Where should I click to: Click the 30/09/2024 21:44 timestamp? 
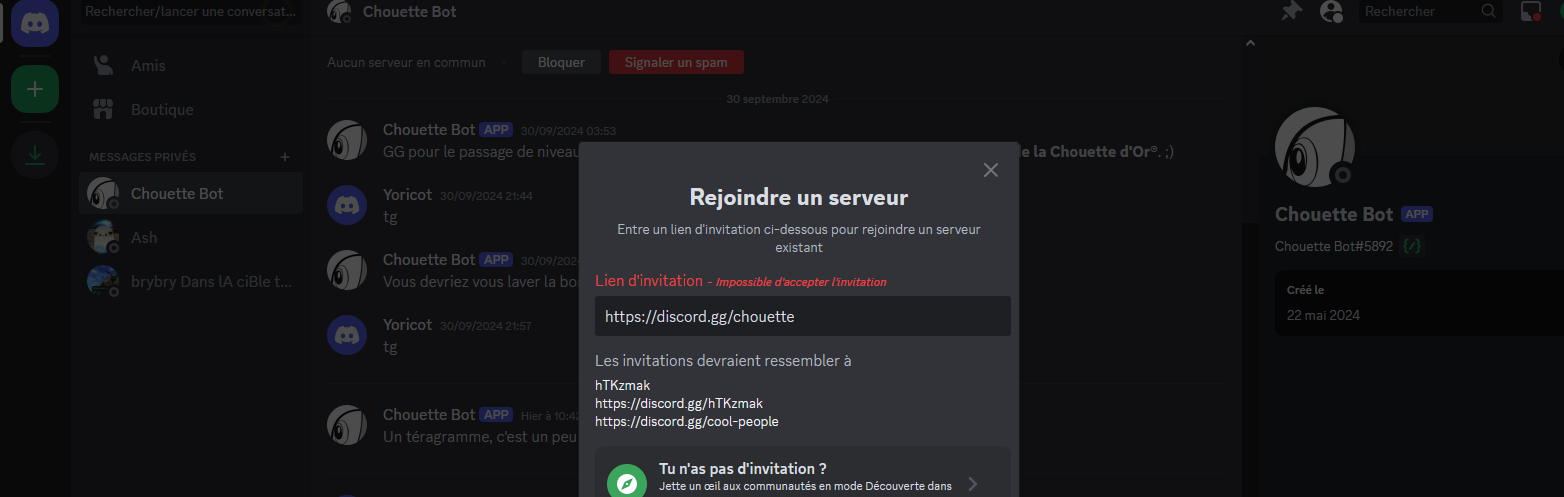pos(486,196)
